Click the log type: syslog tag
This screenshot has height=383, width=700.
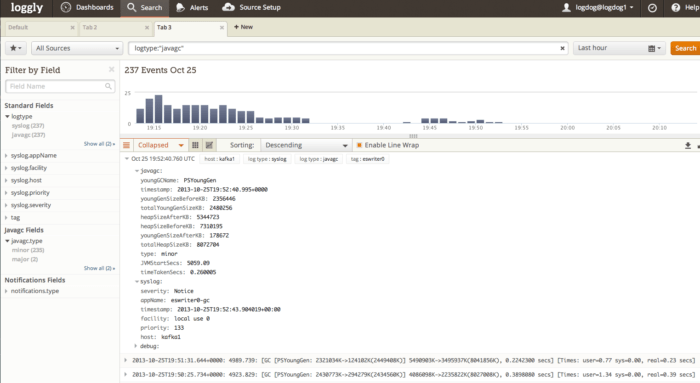click(x=267, y=159)
